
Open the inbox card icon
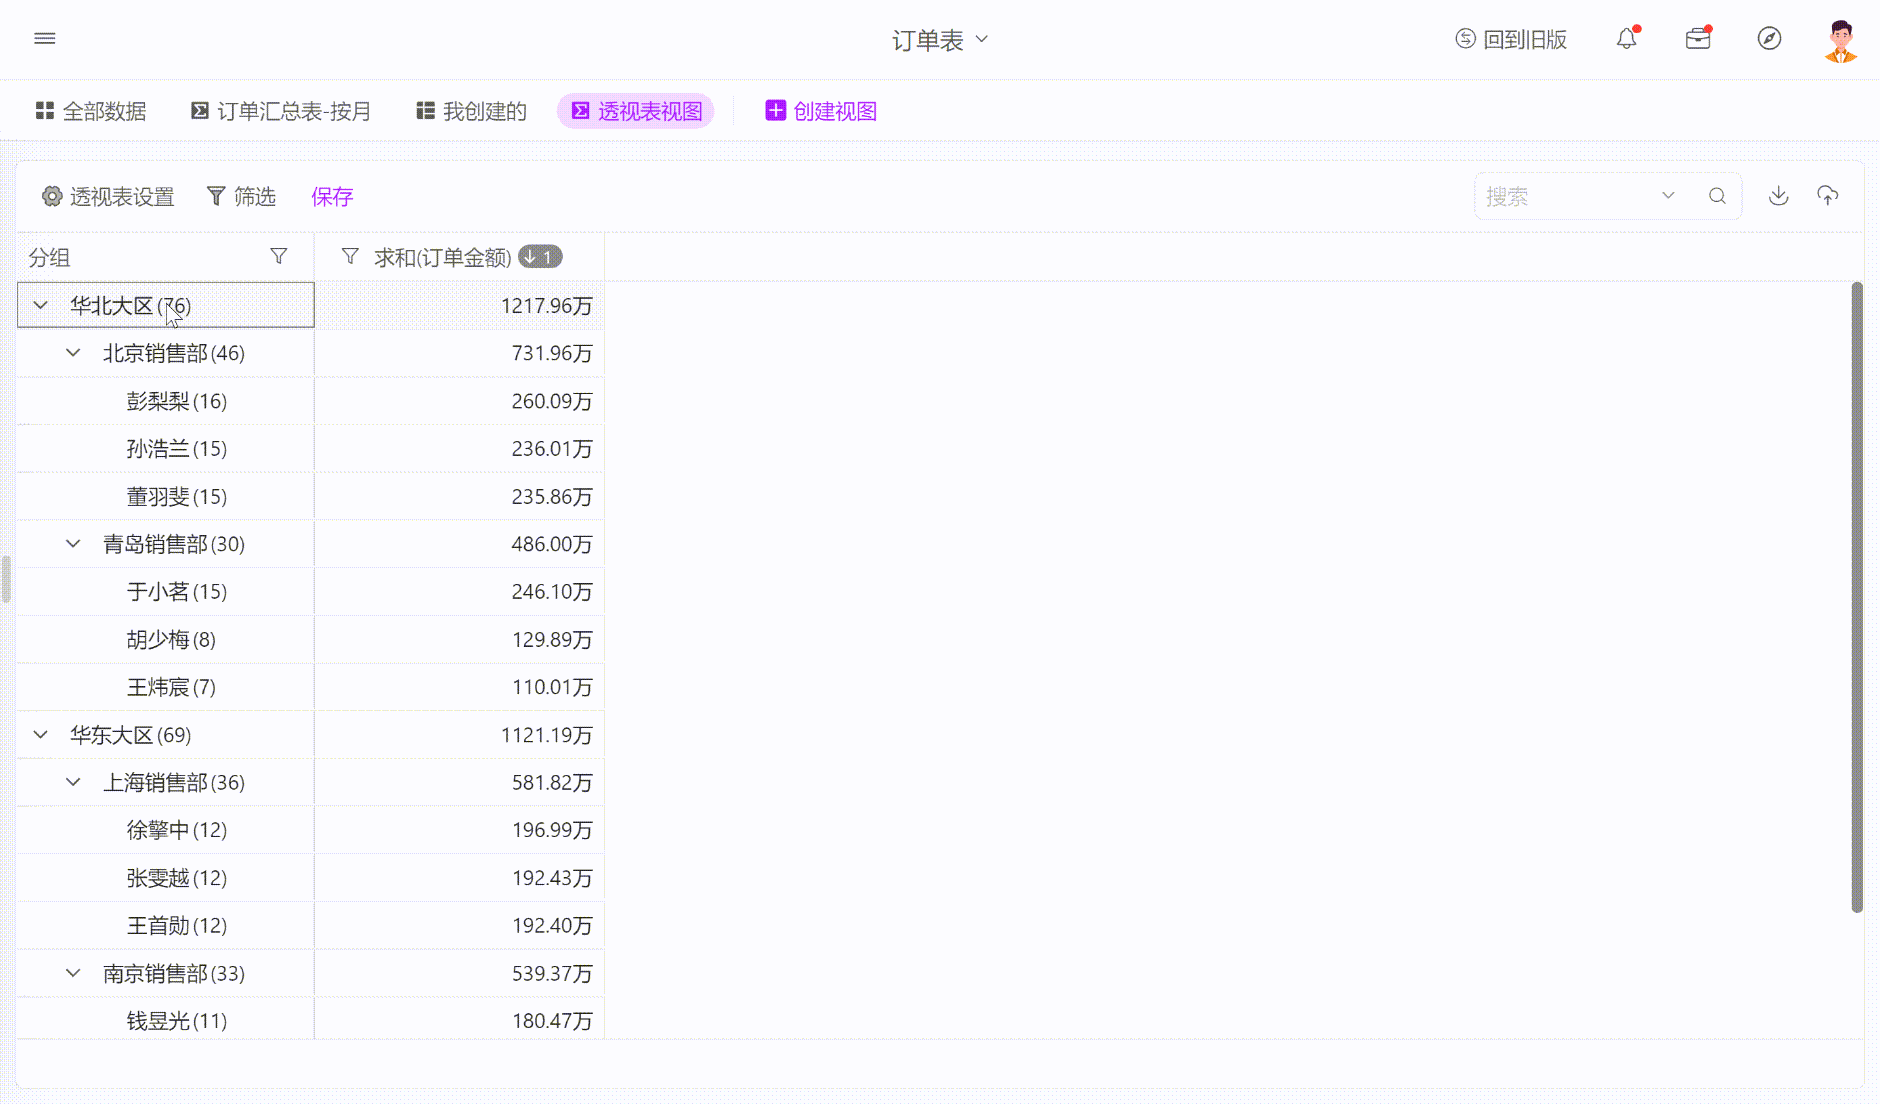(x=1698, y=38)
